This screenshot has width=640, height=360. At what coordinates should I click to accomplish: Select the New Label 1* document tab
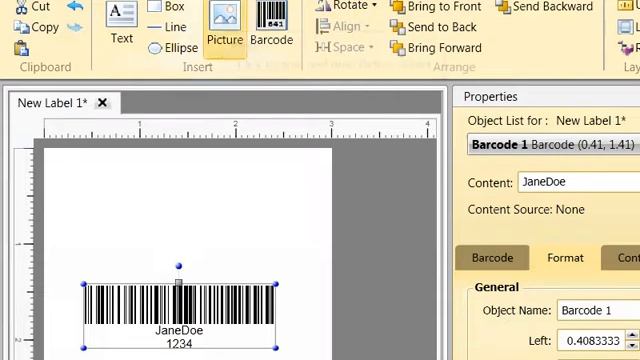click(53, 103)
